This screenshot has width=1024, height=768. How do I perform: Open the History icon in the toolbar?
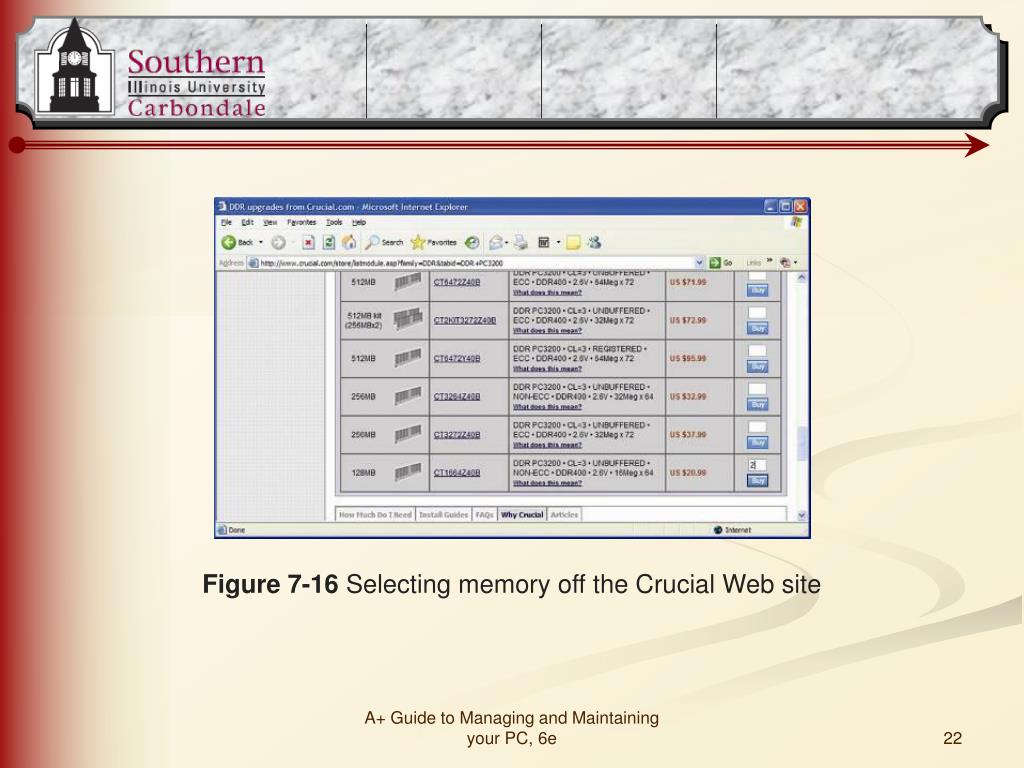pyautogui.click(x=472, y=242)
